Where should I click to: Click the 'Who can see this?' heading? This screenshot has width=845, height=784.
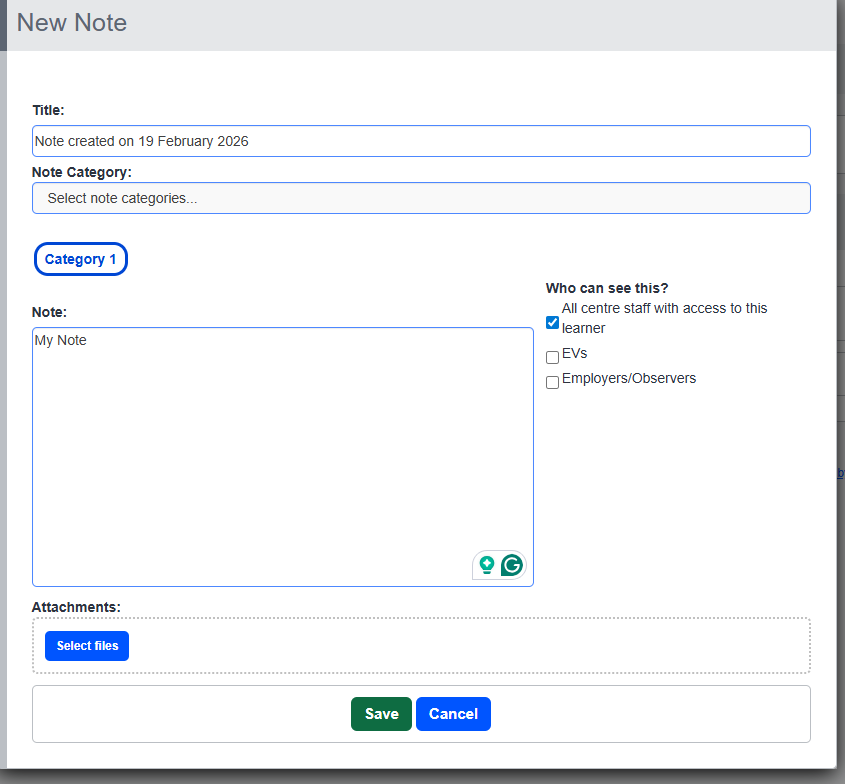[607, 288]
